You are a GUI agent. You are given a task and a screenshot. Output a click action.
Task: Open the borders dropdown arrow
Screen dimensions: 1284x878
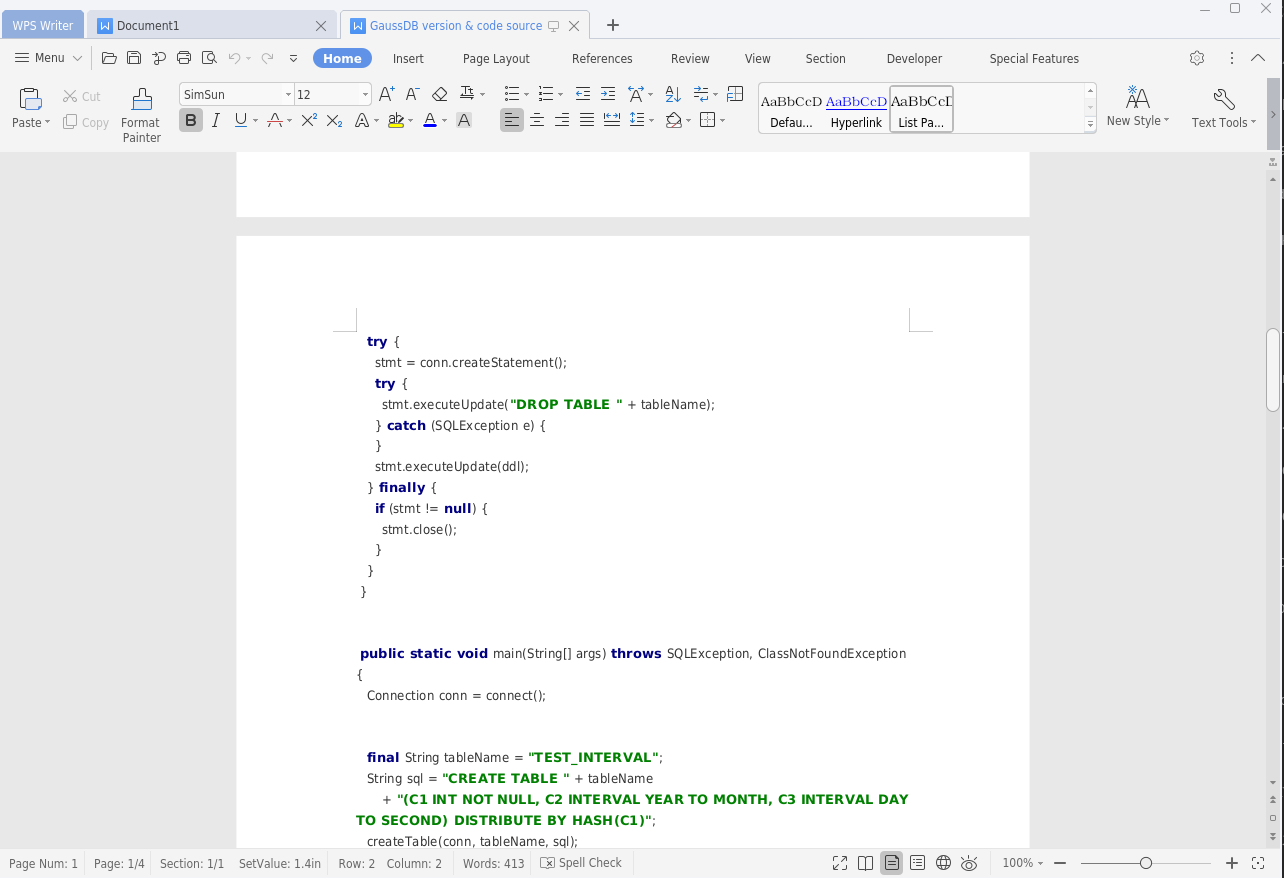722,121
